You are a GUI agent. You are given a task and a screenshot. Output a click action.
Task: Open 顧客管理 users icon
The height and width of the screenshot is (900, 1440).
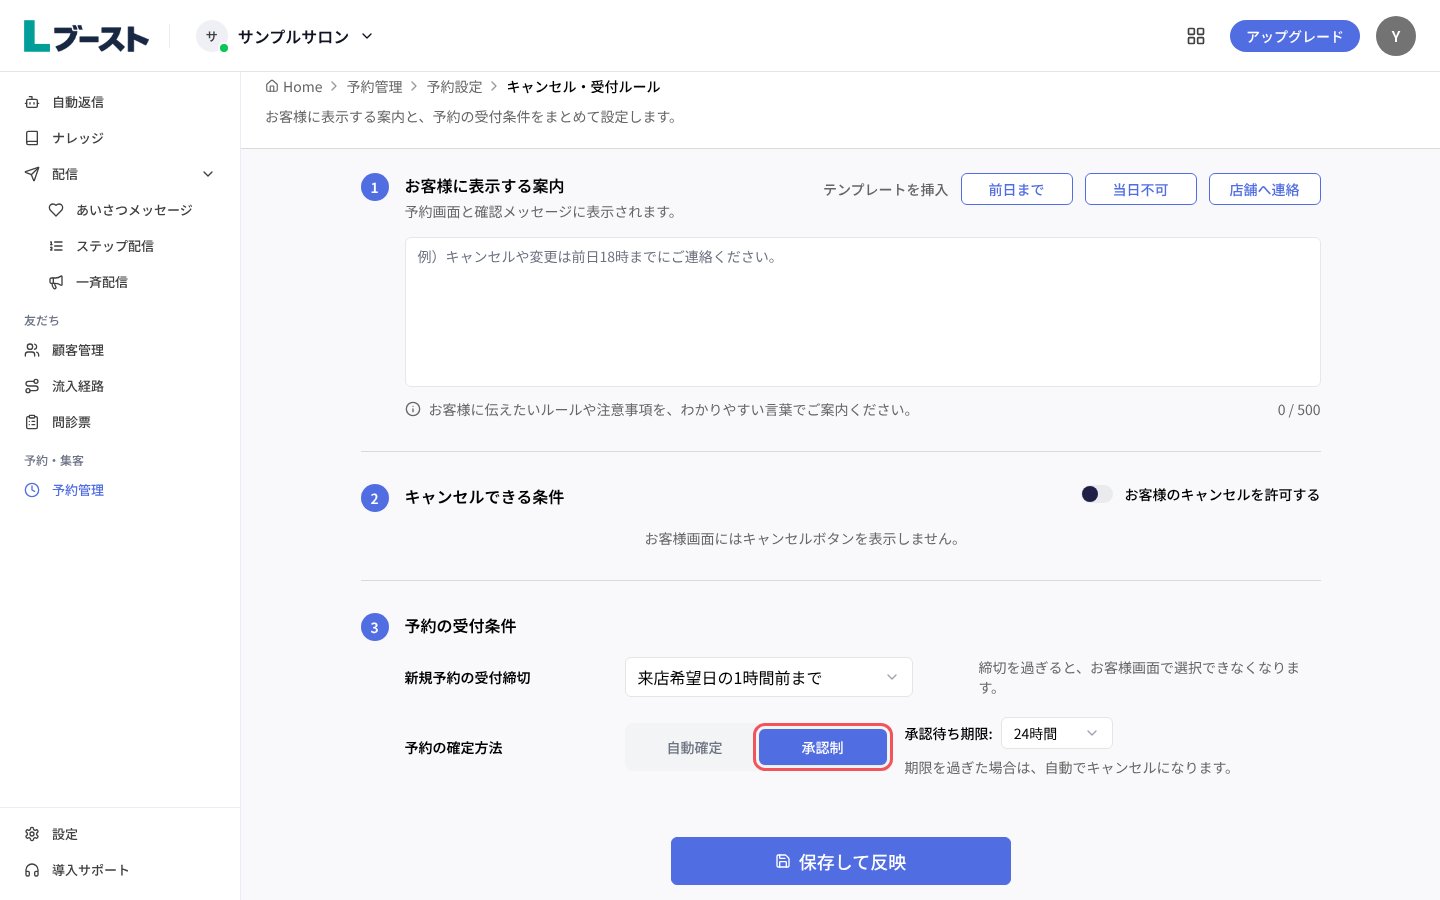[x=32, y=350]
